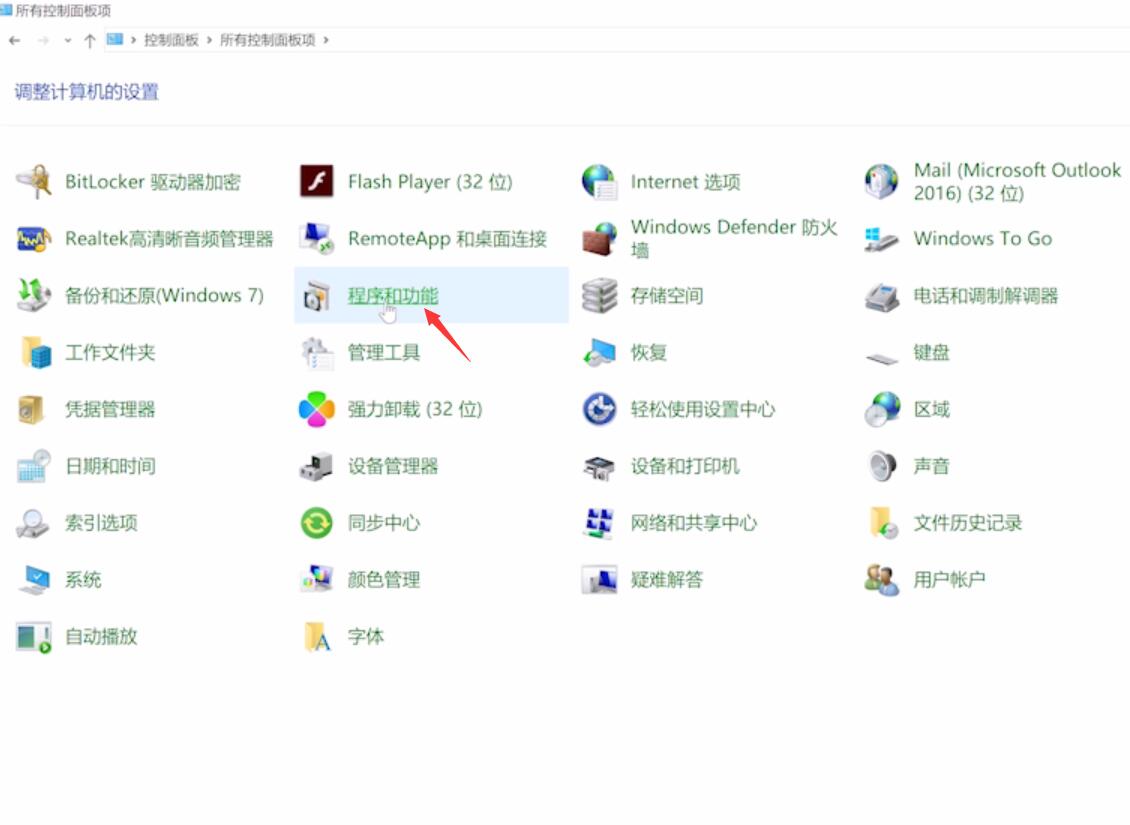This screenshot has width=1130, height=825.
Task: Select the 控制面板 breadcrumb segment
Action: click(x=171, y=40)
